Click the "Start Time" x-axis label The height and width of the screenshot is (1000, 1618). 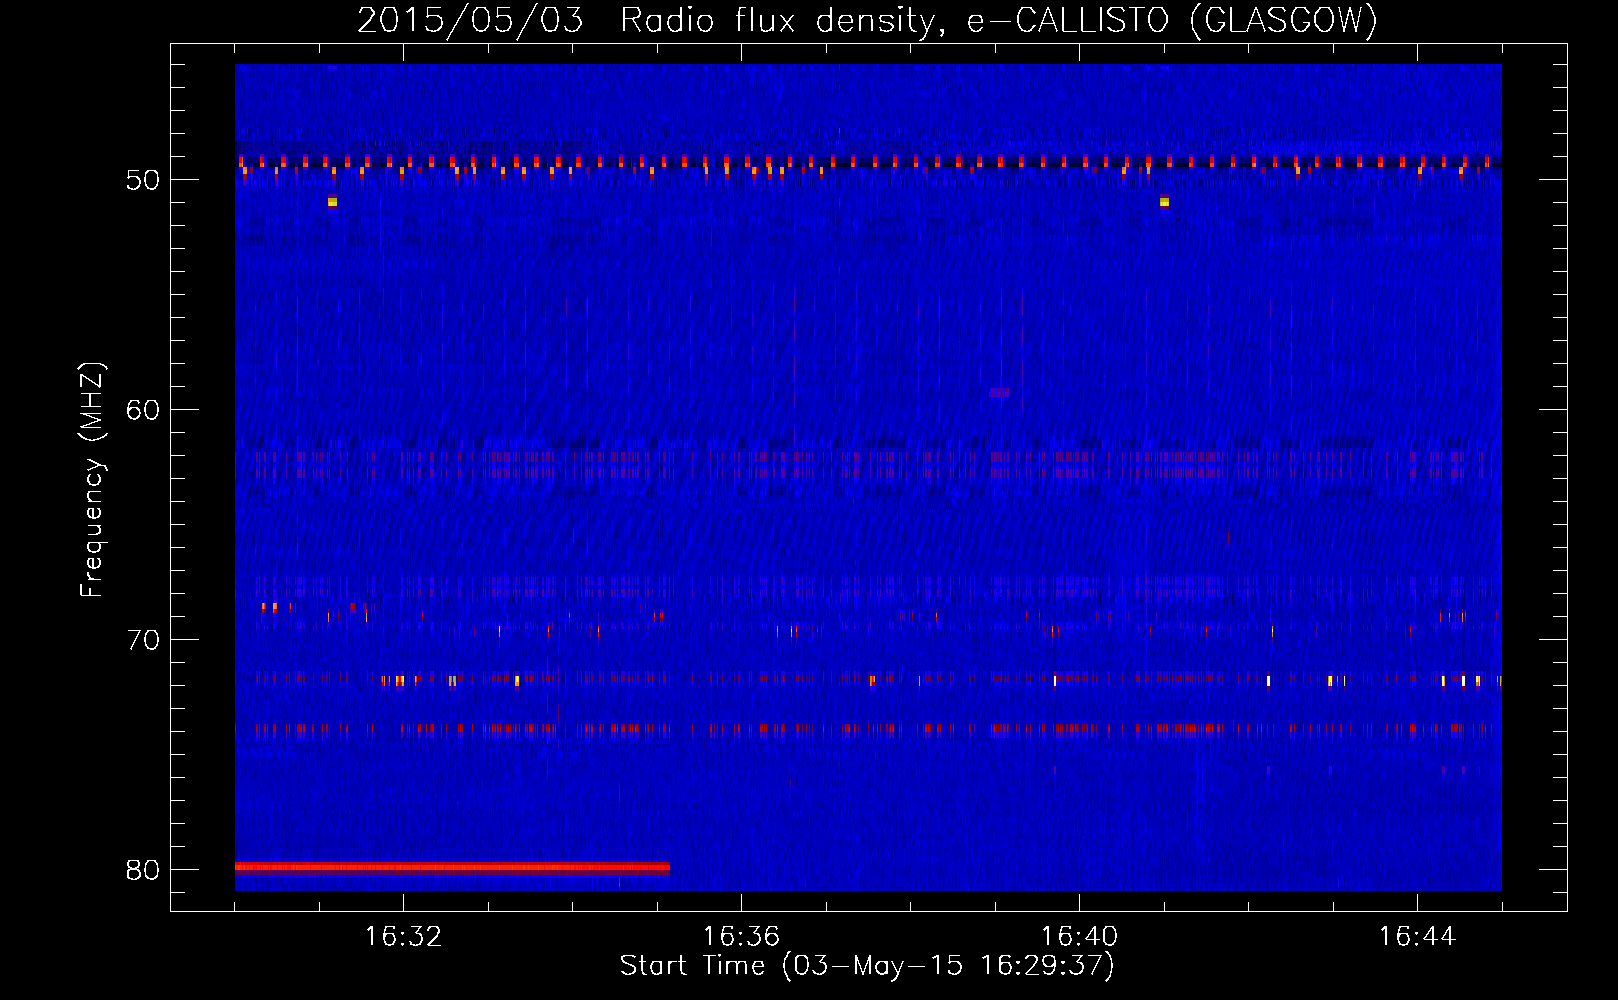tap(866, 966)
